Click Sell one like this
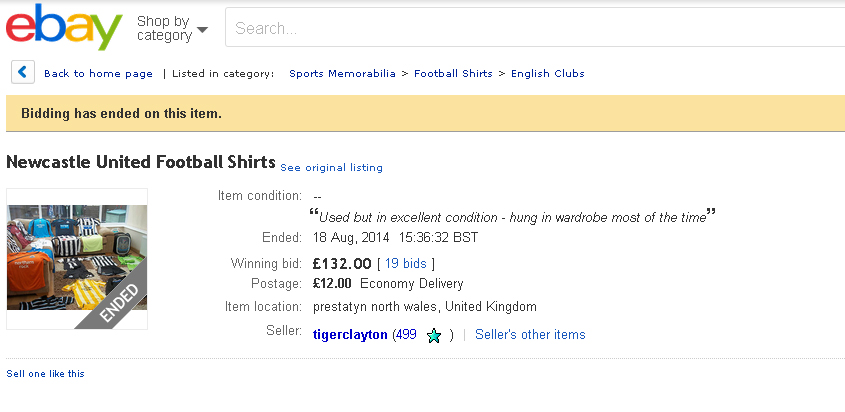845x412 pixels. (x=46, y=374)
